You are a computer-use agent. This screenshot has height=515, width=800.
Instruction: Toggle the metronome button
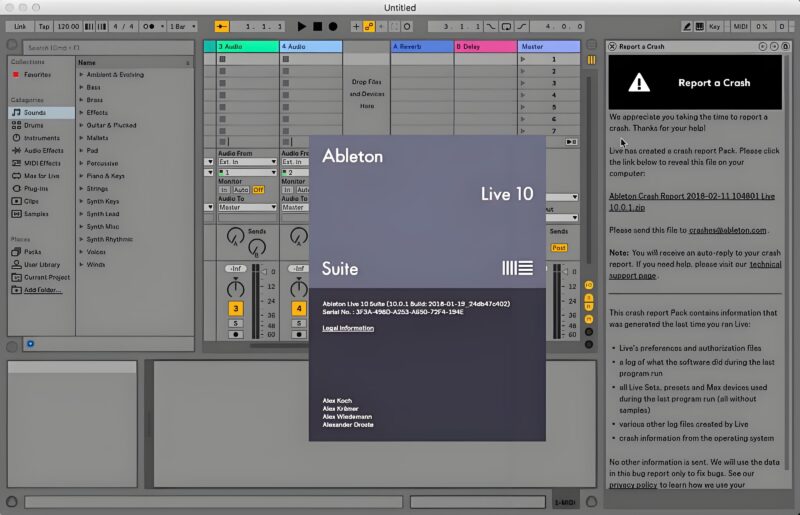149,27
